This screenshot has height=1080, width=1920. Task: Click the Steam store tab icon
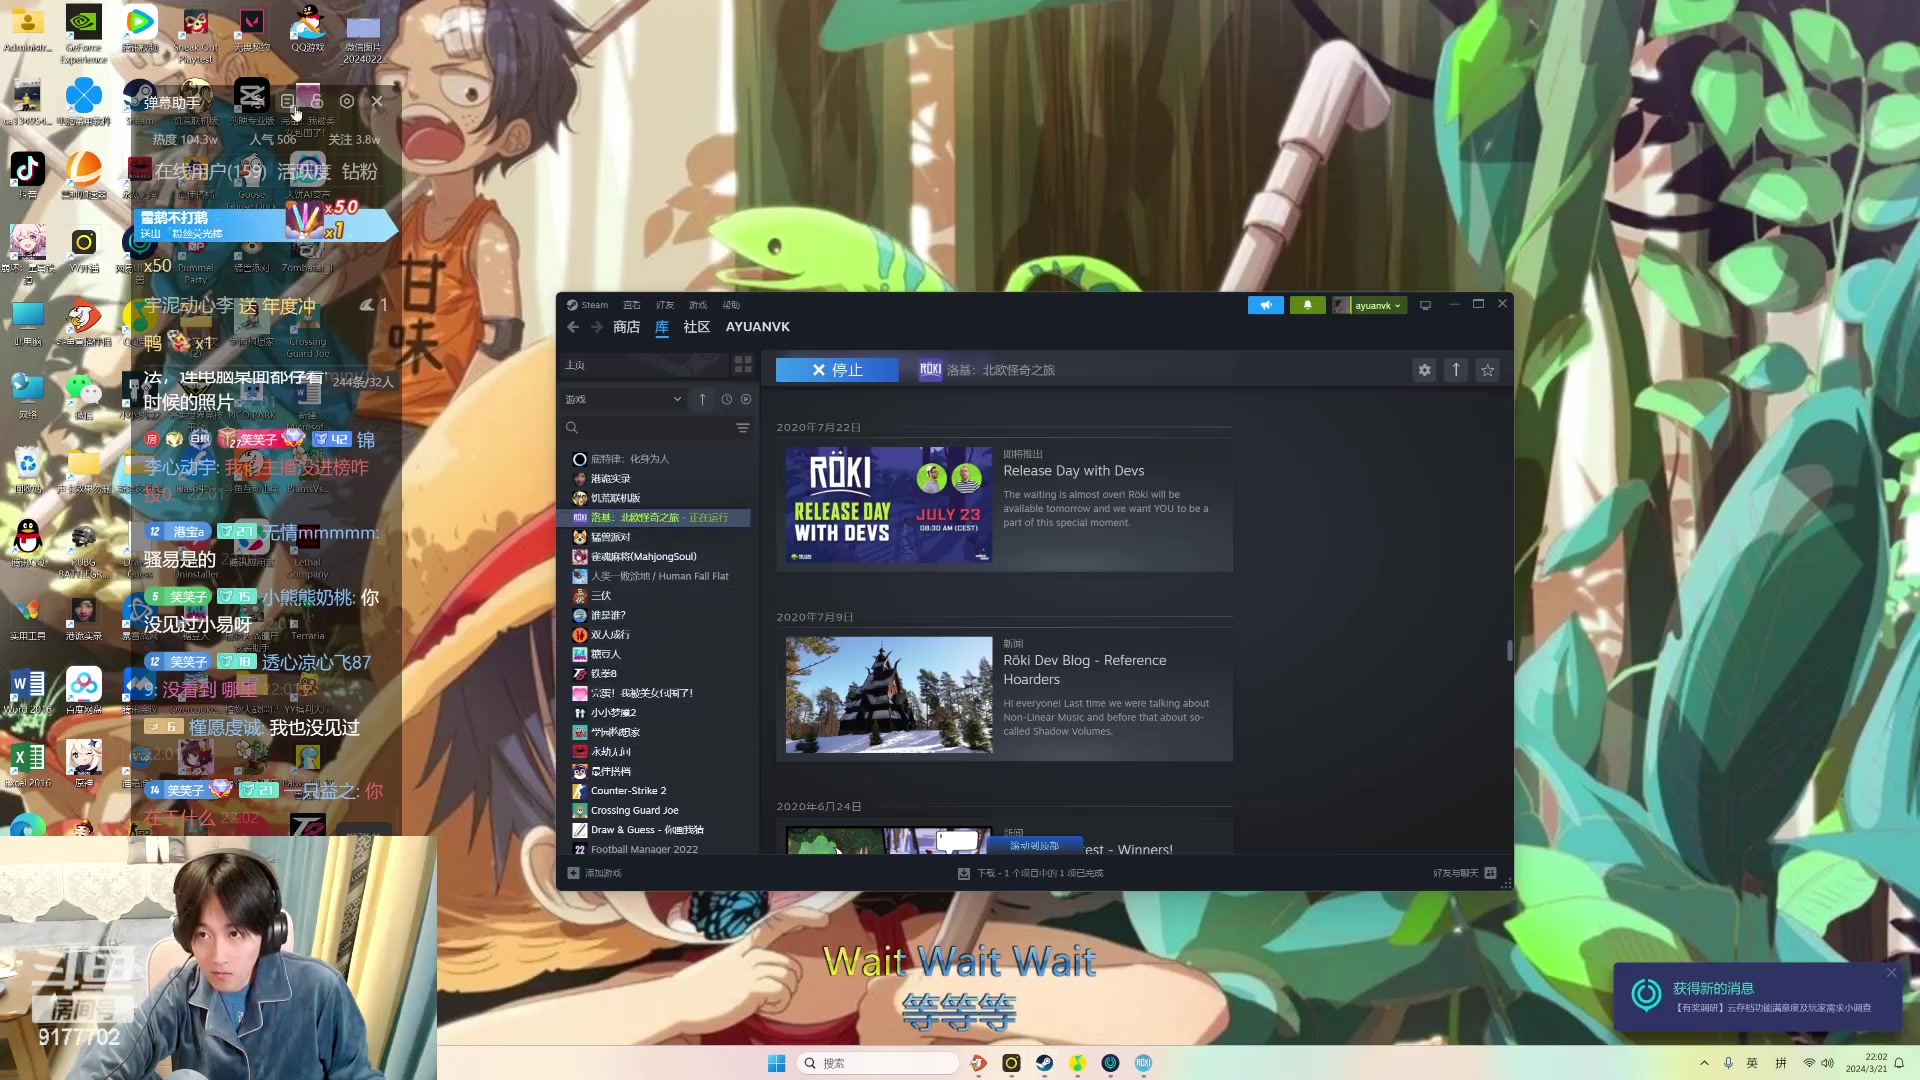[625, 326]
